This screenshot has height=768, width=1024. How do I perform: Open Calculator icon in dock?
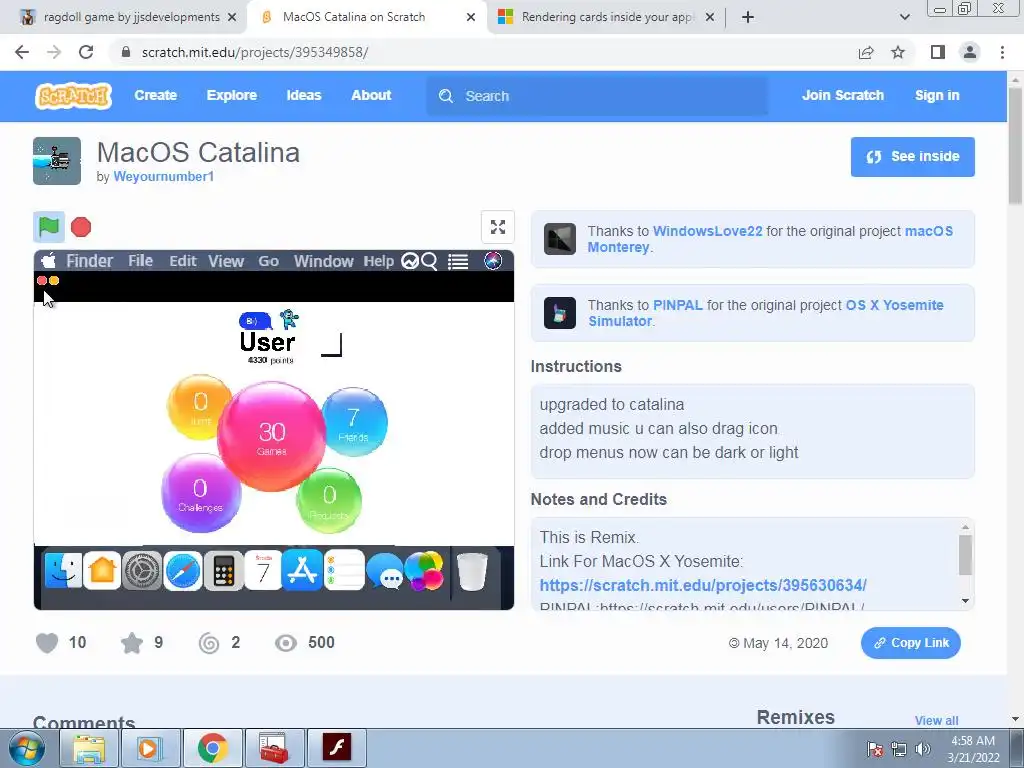[x=223, y=571]
